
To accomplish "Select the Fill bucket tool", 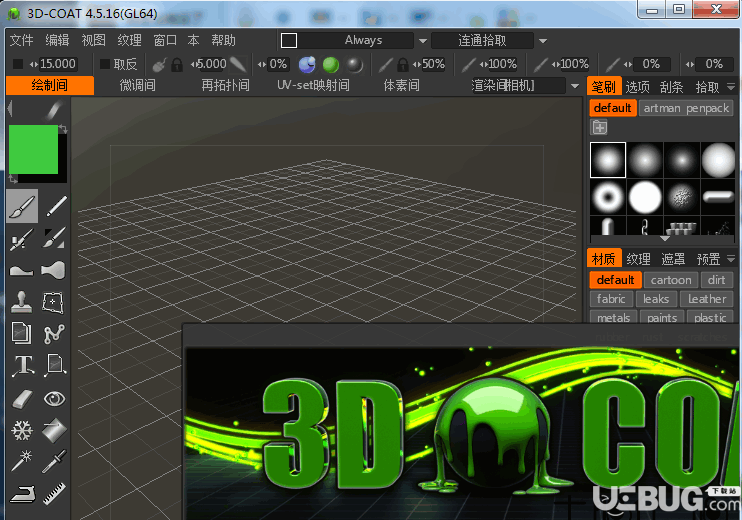I will click(x=54, y=431).
